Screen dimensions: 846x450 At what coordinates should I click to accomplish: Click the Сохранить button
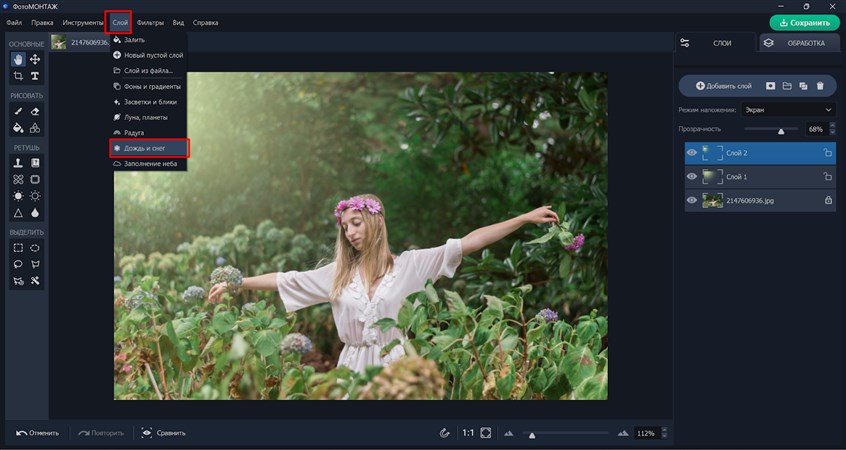click(x=804, y=22)
